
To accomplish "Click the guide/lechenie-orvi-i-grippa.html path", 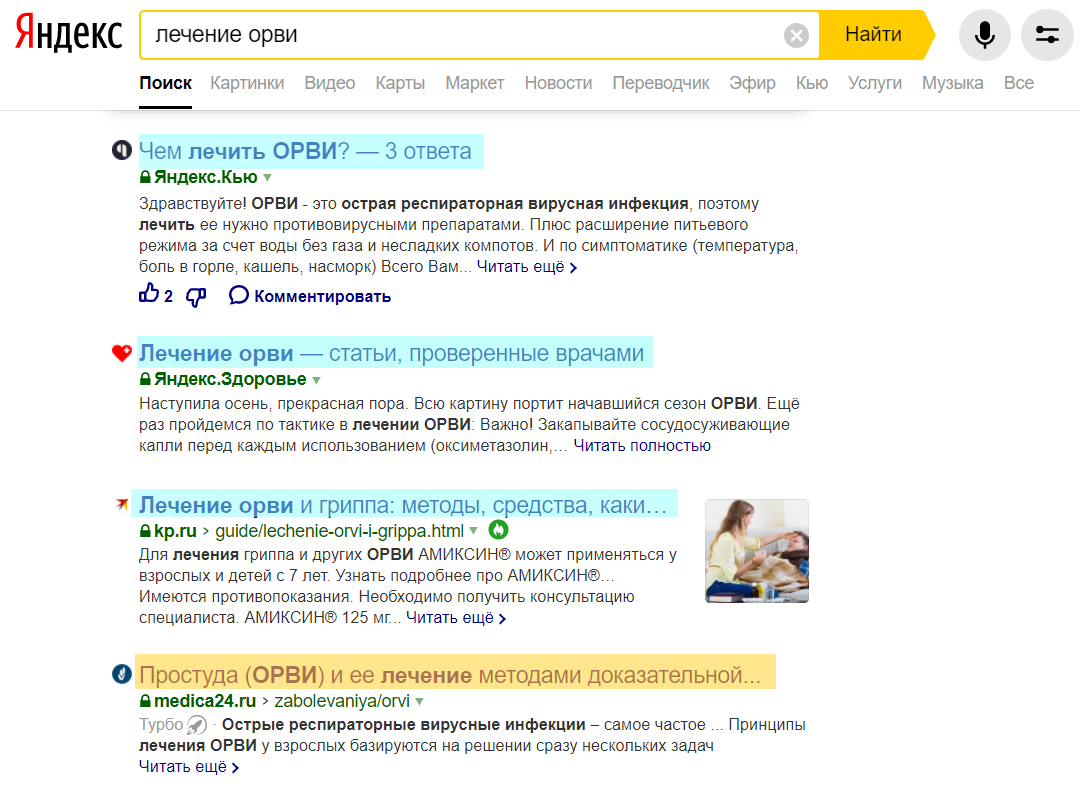I will (x=340, y=531).
